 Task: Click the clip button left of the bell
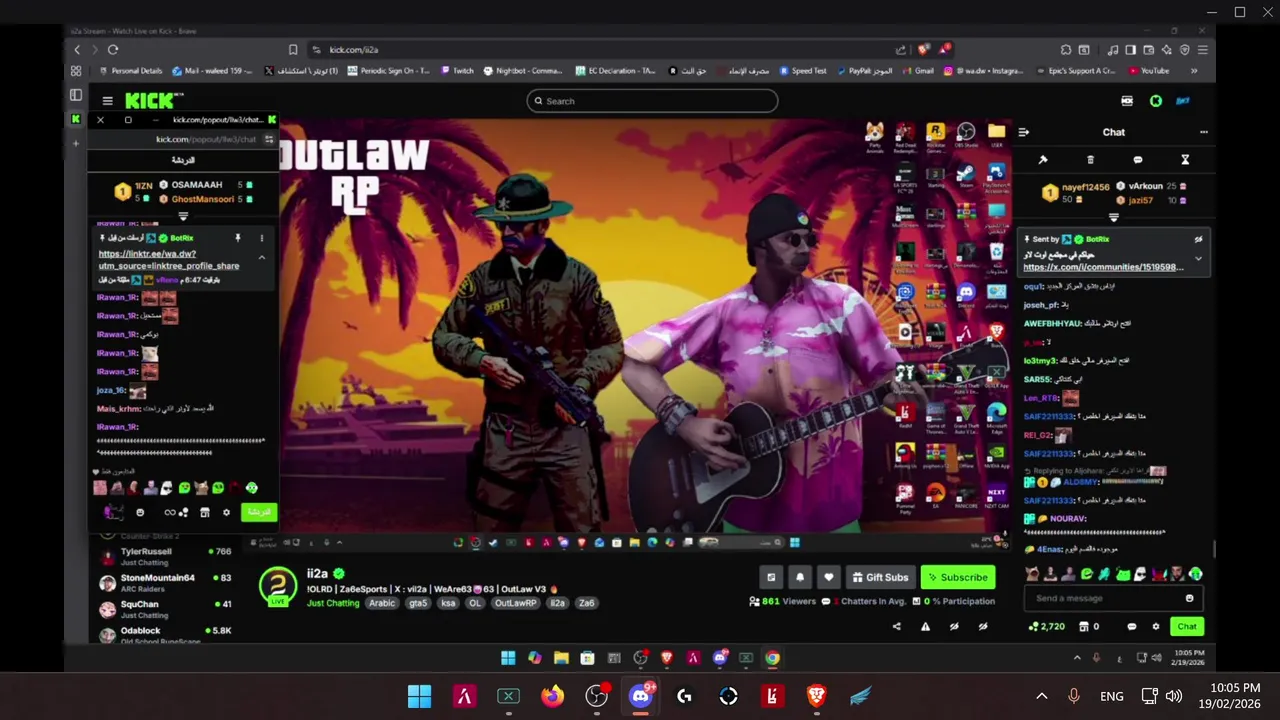[x=771, y=577]
